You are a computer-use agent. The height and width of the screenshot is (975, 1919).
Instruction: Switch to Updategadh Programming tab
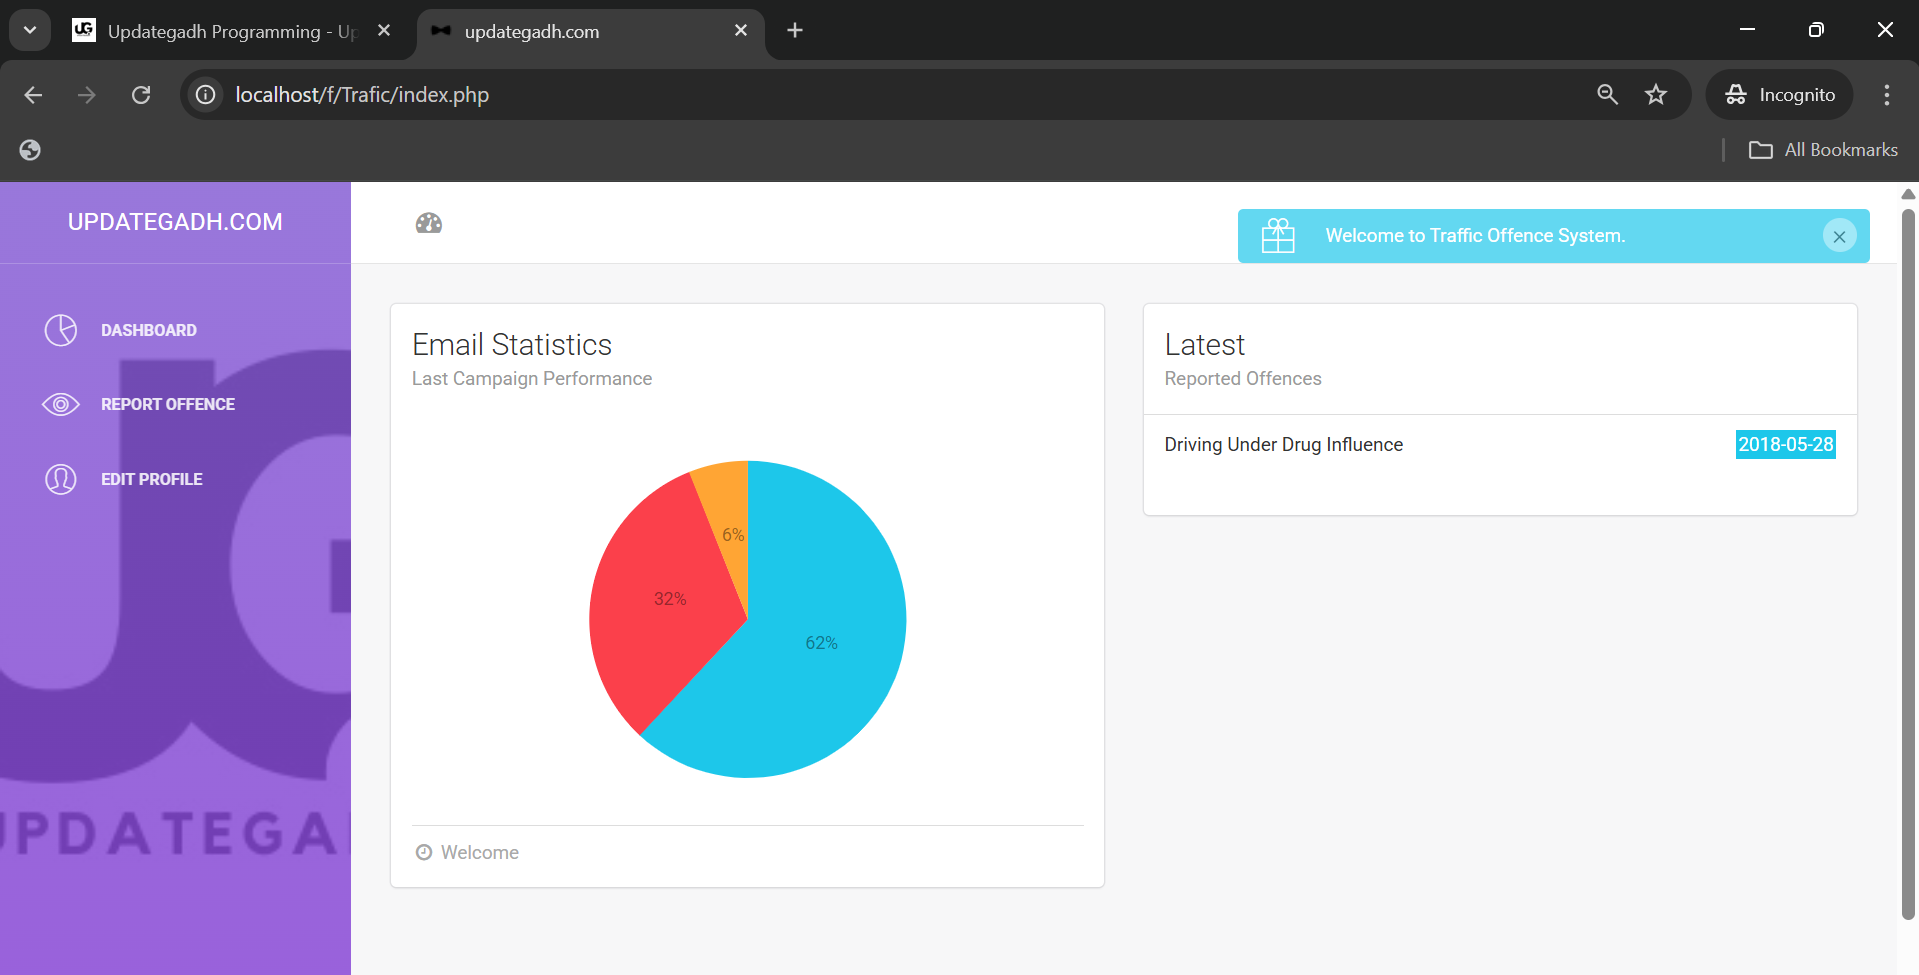pyautogui.click(x=230, y=31)
